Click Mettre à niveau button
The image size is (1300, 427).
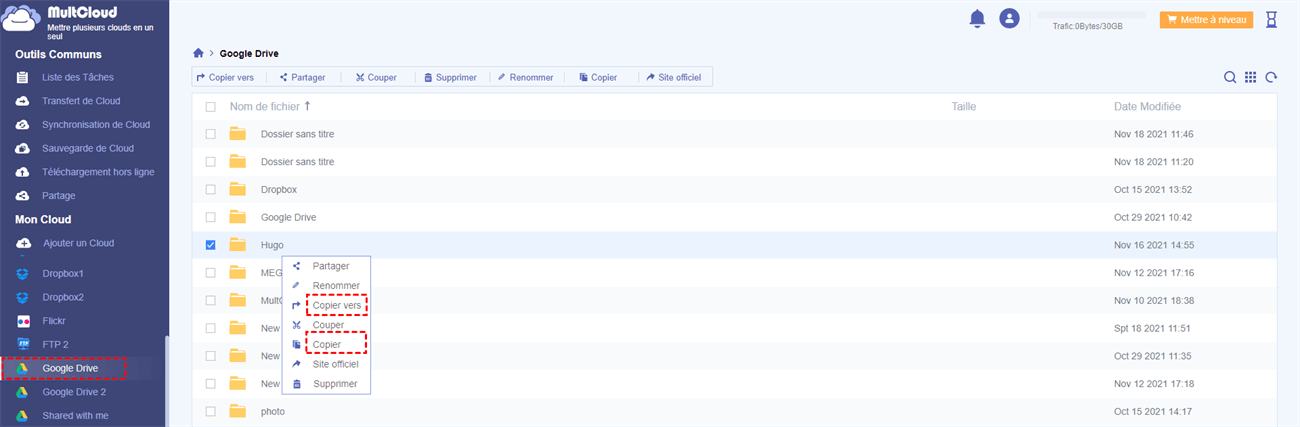point(1206,19)
